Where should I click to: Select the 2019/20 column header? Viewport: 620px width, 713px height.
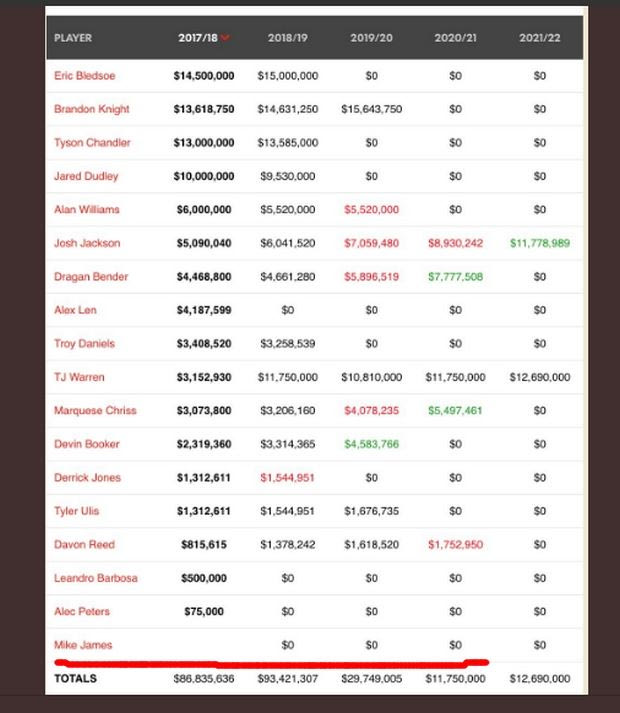(x=371, y=38)
